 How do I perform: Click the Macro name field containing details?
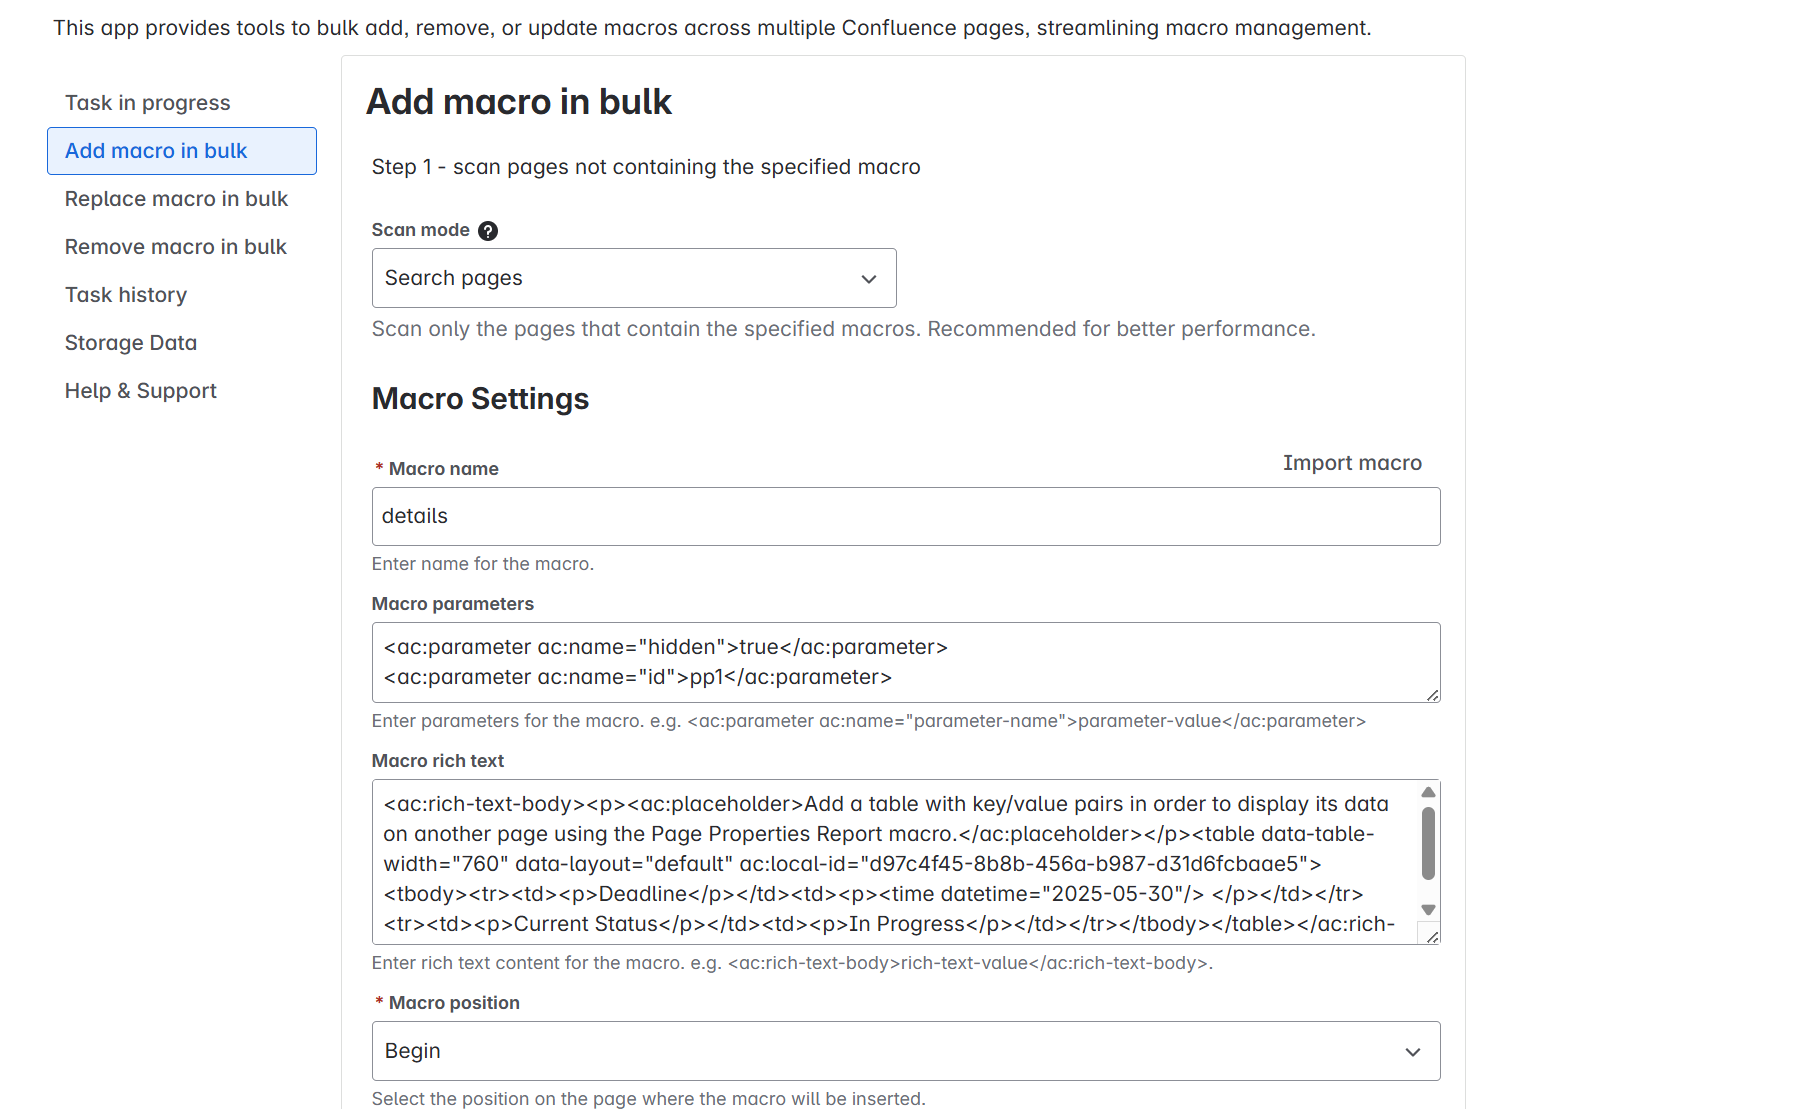[905, 516]
